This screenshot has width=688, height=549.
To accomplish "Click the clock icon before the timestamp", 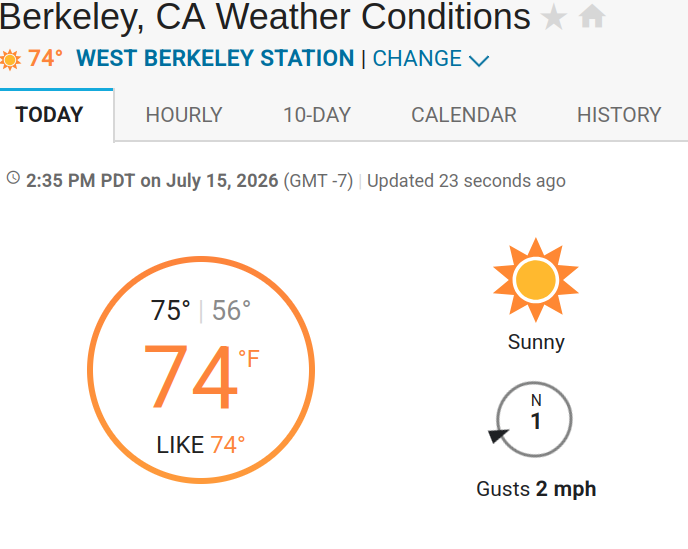I will click(x=13, y=178).
